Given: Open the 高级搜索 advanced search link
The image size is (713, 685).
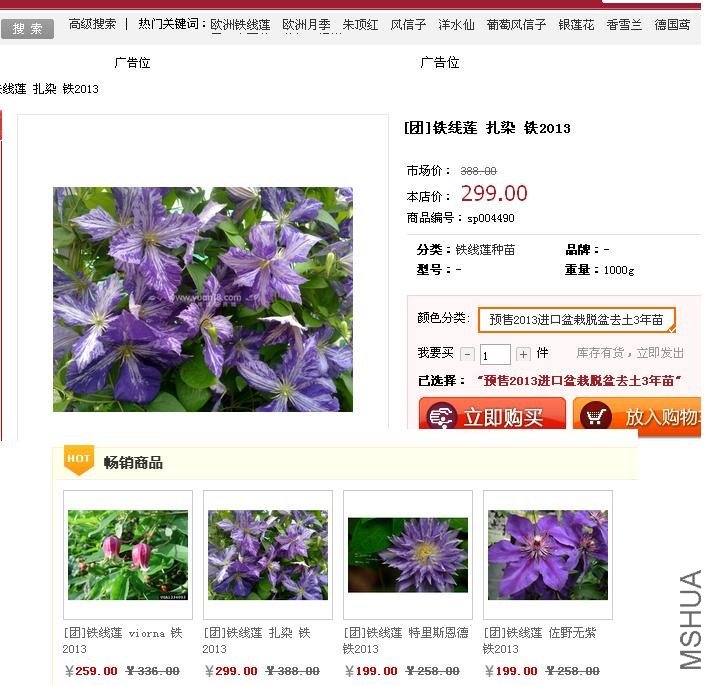Looking at the screenshot, I should pyautogui.click(x=92, y=24).
